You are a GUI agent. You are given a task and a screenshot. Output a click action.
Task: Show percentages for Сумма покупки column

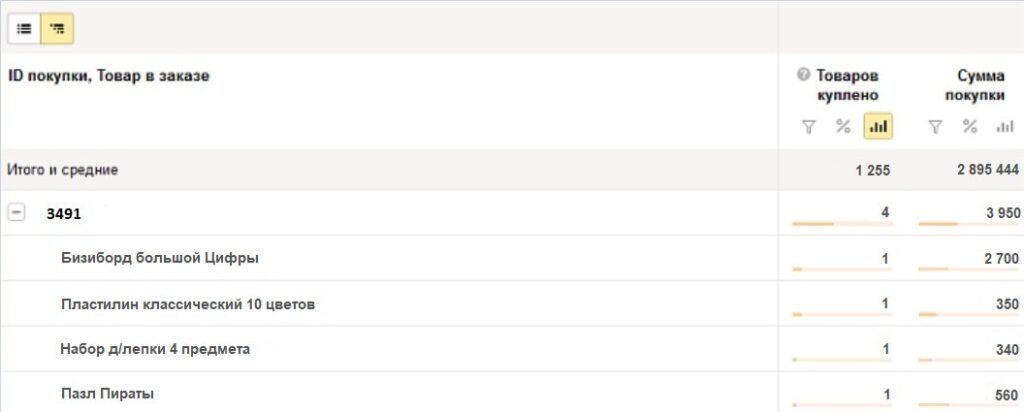click(x=969, y=127)
